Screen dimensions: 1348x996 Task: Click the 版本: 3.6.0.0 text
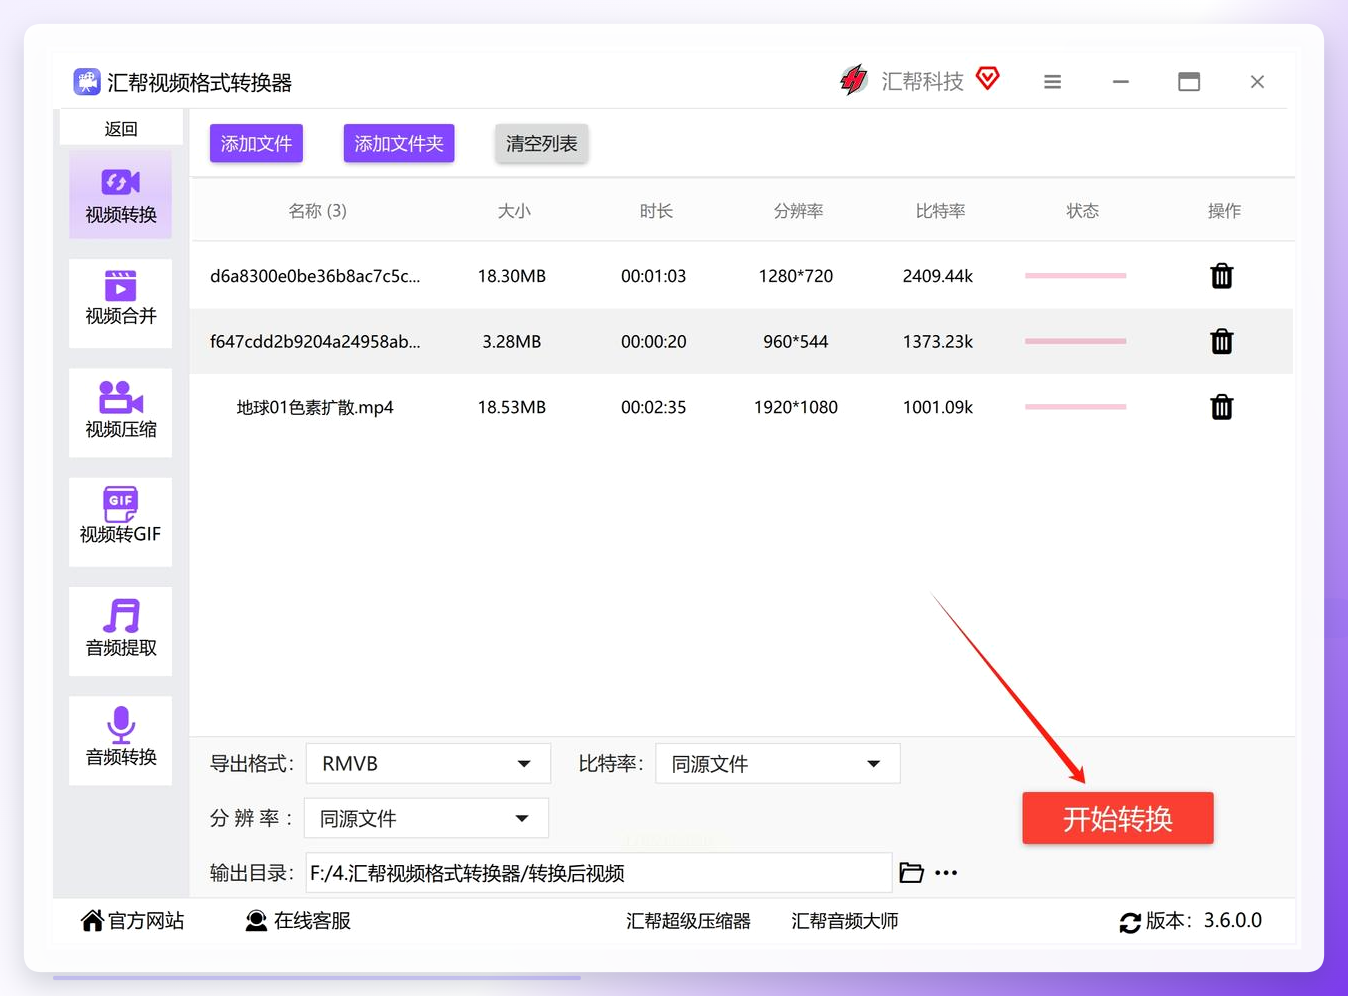pos(1204,921)
